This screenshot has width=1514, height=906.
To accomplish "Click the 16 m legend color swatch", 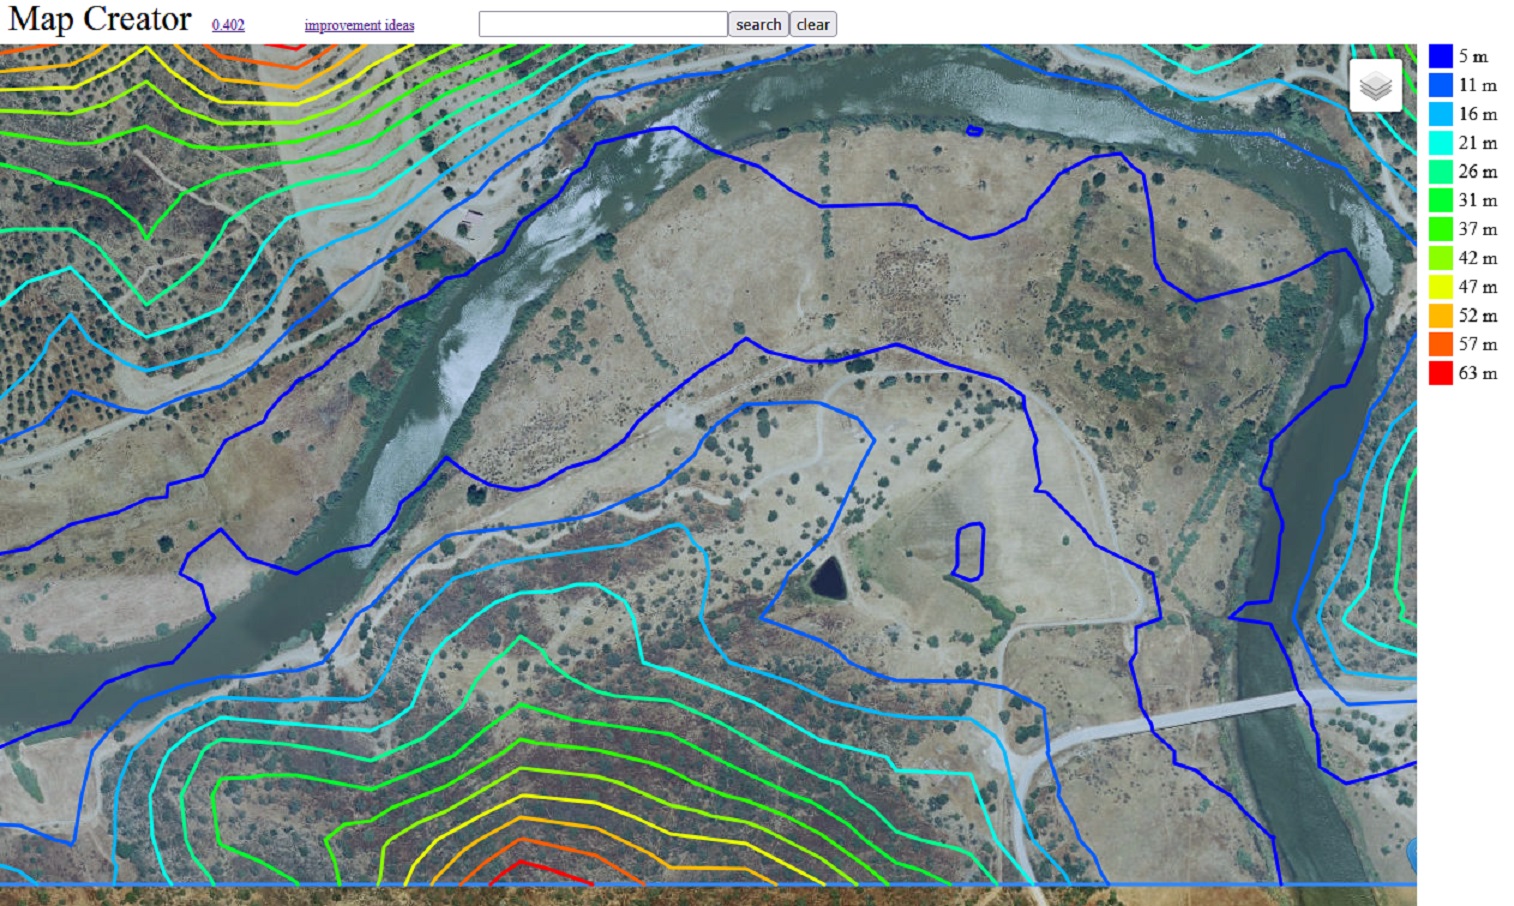I will [x=1440, y=114].
